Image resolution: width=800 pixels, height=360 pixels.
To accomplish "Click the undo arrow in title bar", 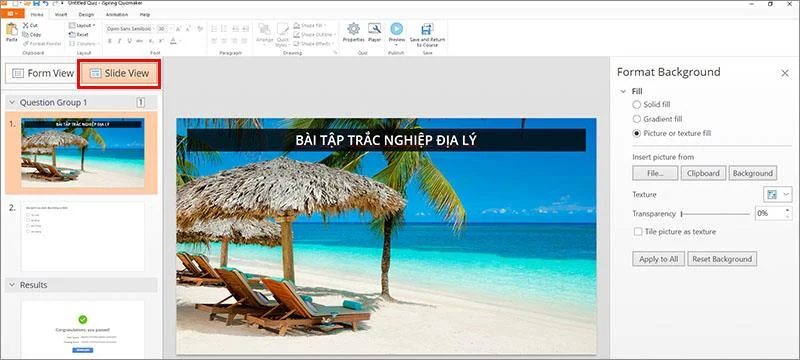I will click(45, 3).
